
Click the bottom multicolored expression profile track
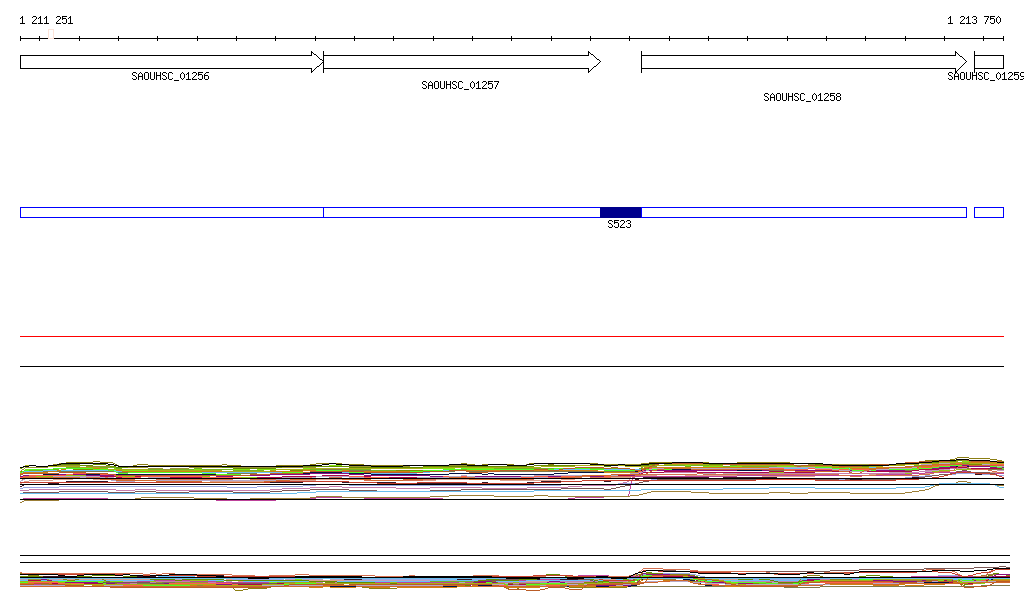[512, 580]
